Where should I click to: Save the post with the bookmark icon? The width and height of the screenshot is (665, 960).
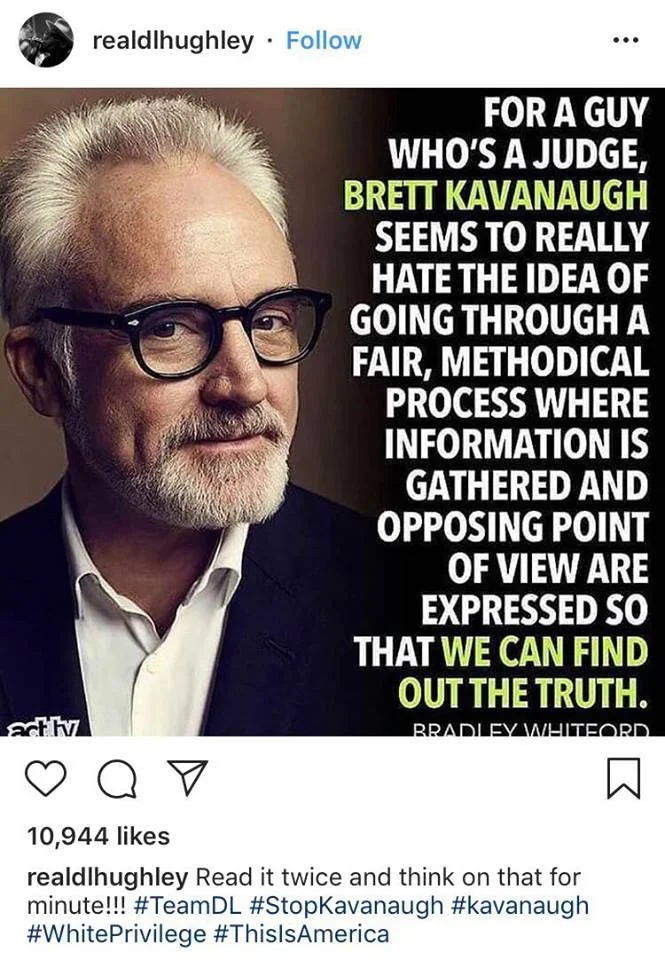click(623, 778)
